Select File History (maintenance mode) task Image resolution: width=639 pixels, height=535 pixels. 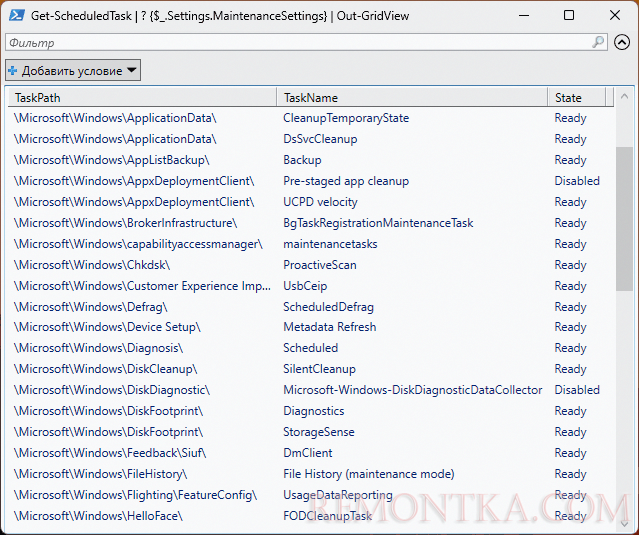[368, 474]
